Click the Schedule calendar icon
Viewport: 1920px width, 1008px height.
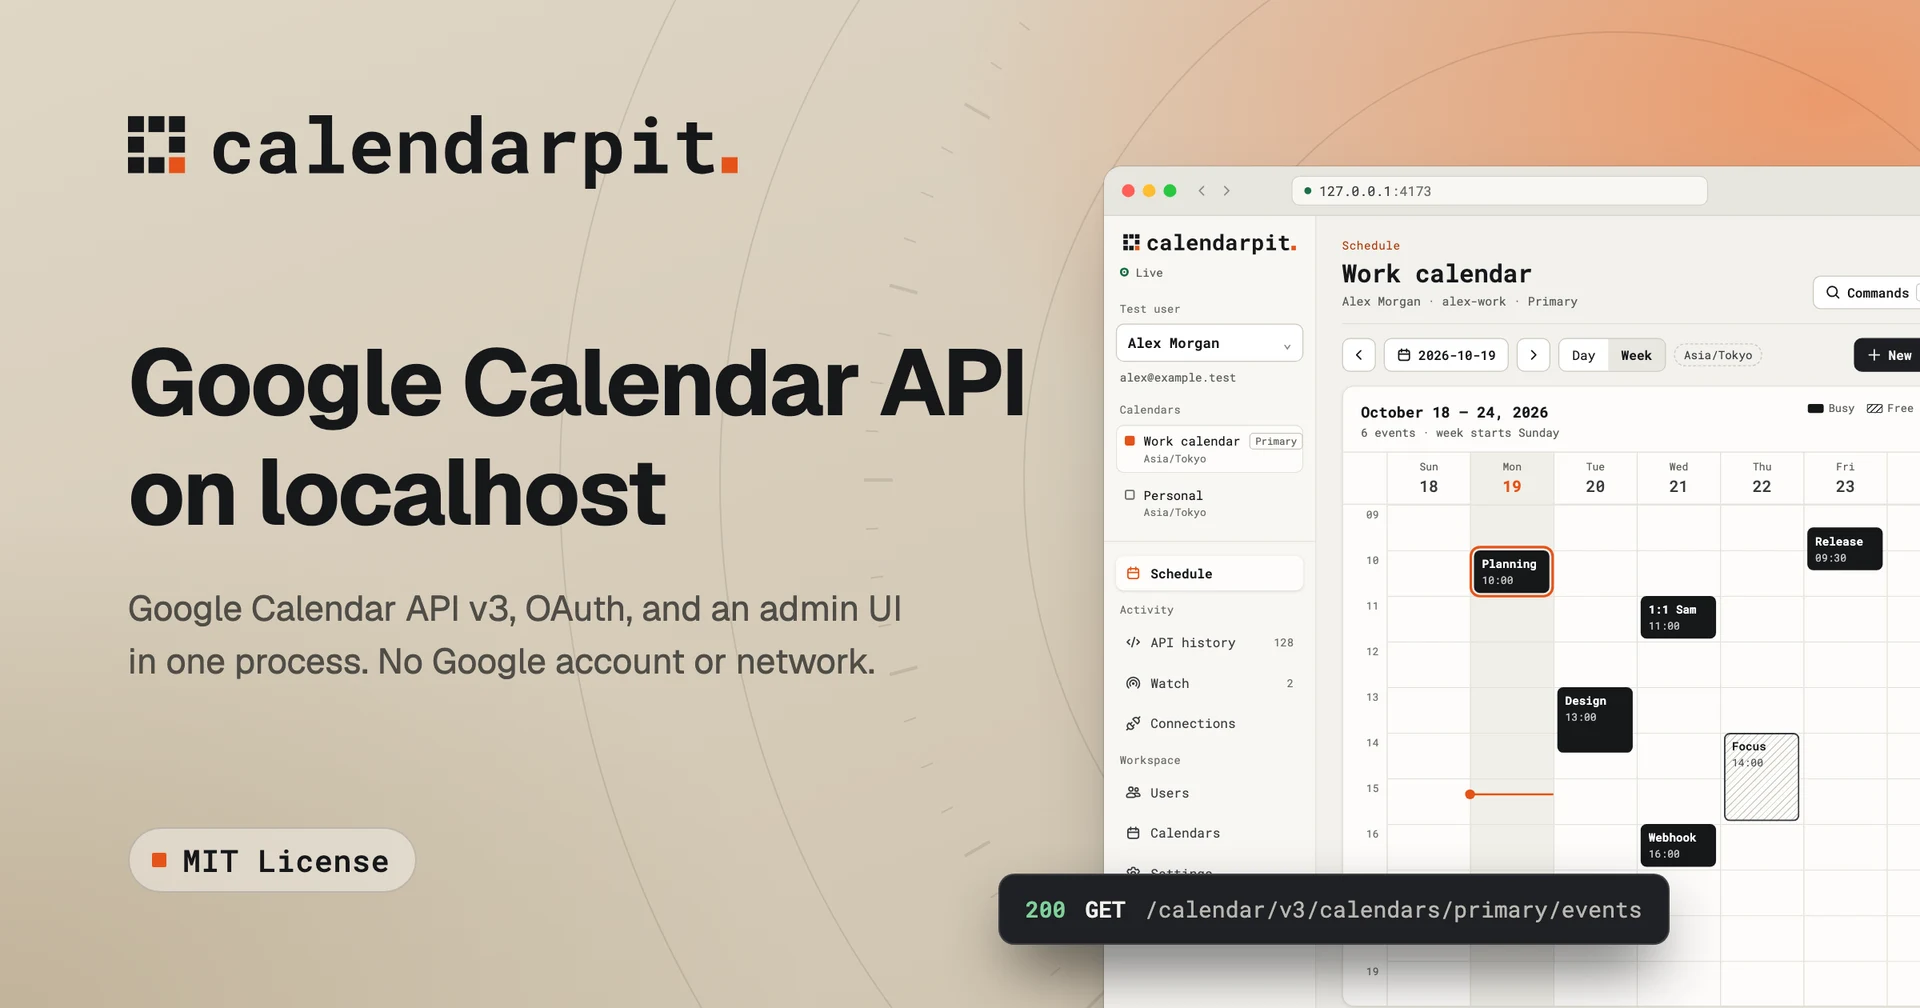1133,574
